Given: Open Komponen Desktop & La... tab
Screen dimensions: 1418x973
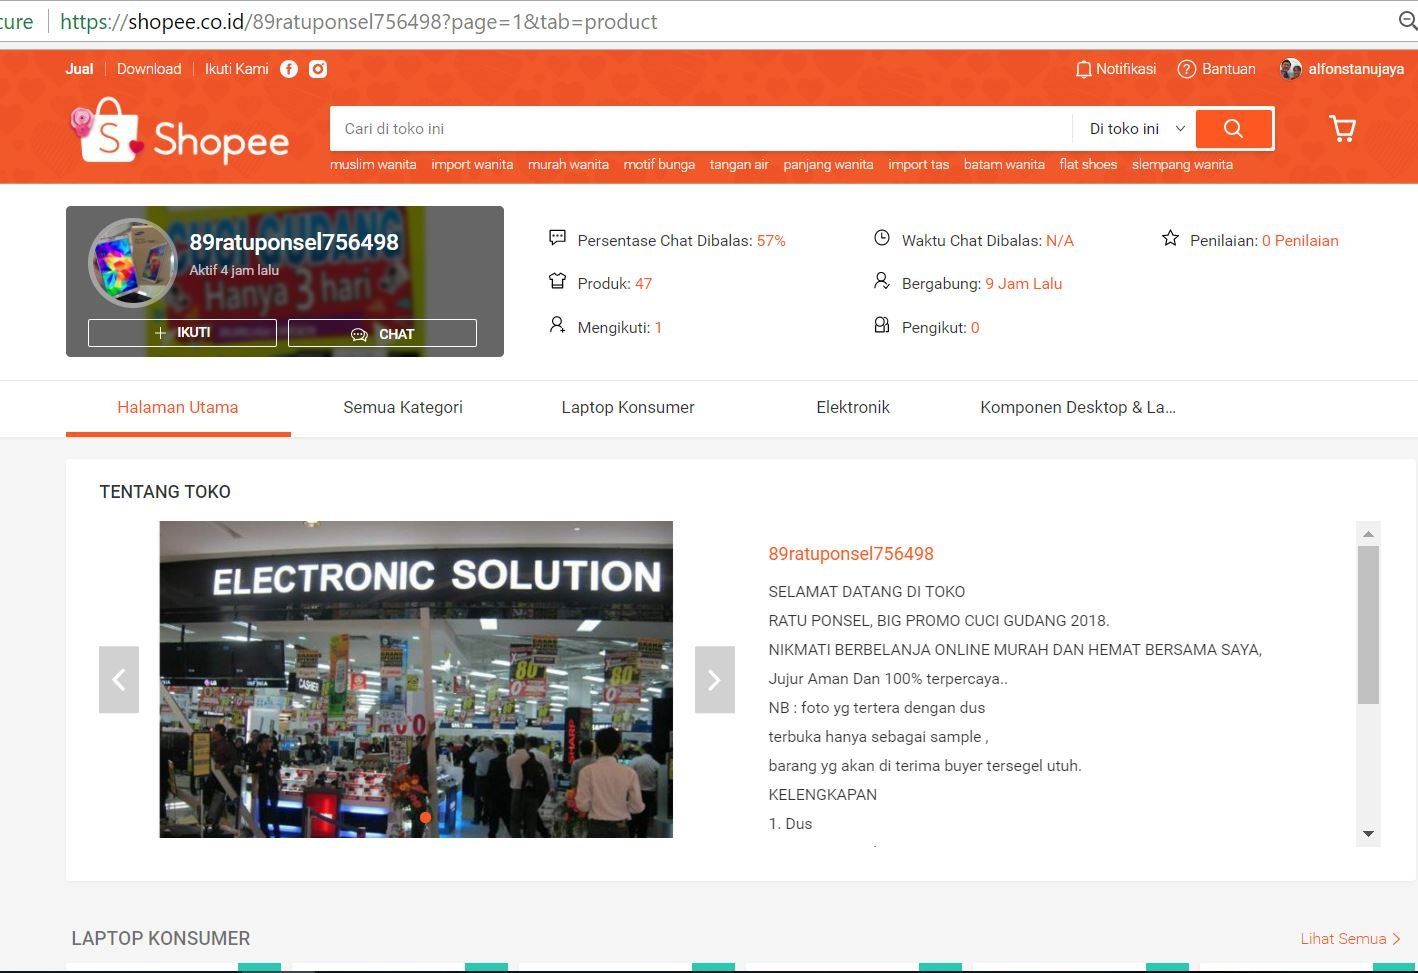Looking at the screenshot, I should point(1078,408).
